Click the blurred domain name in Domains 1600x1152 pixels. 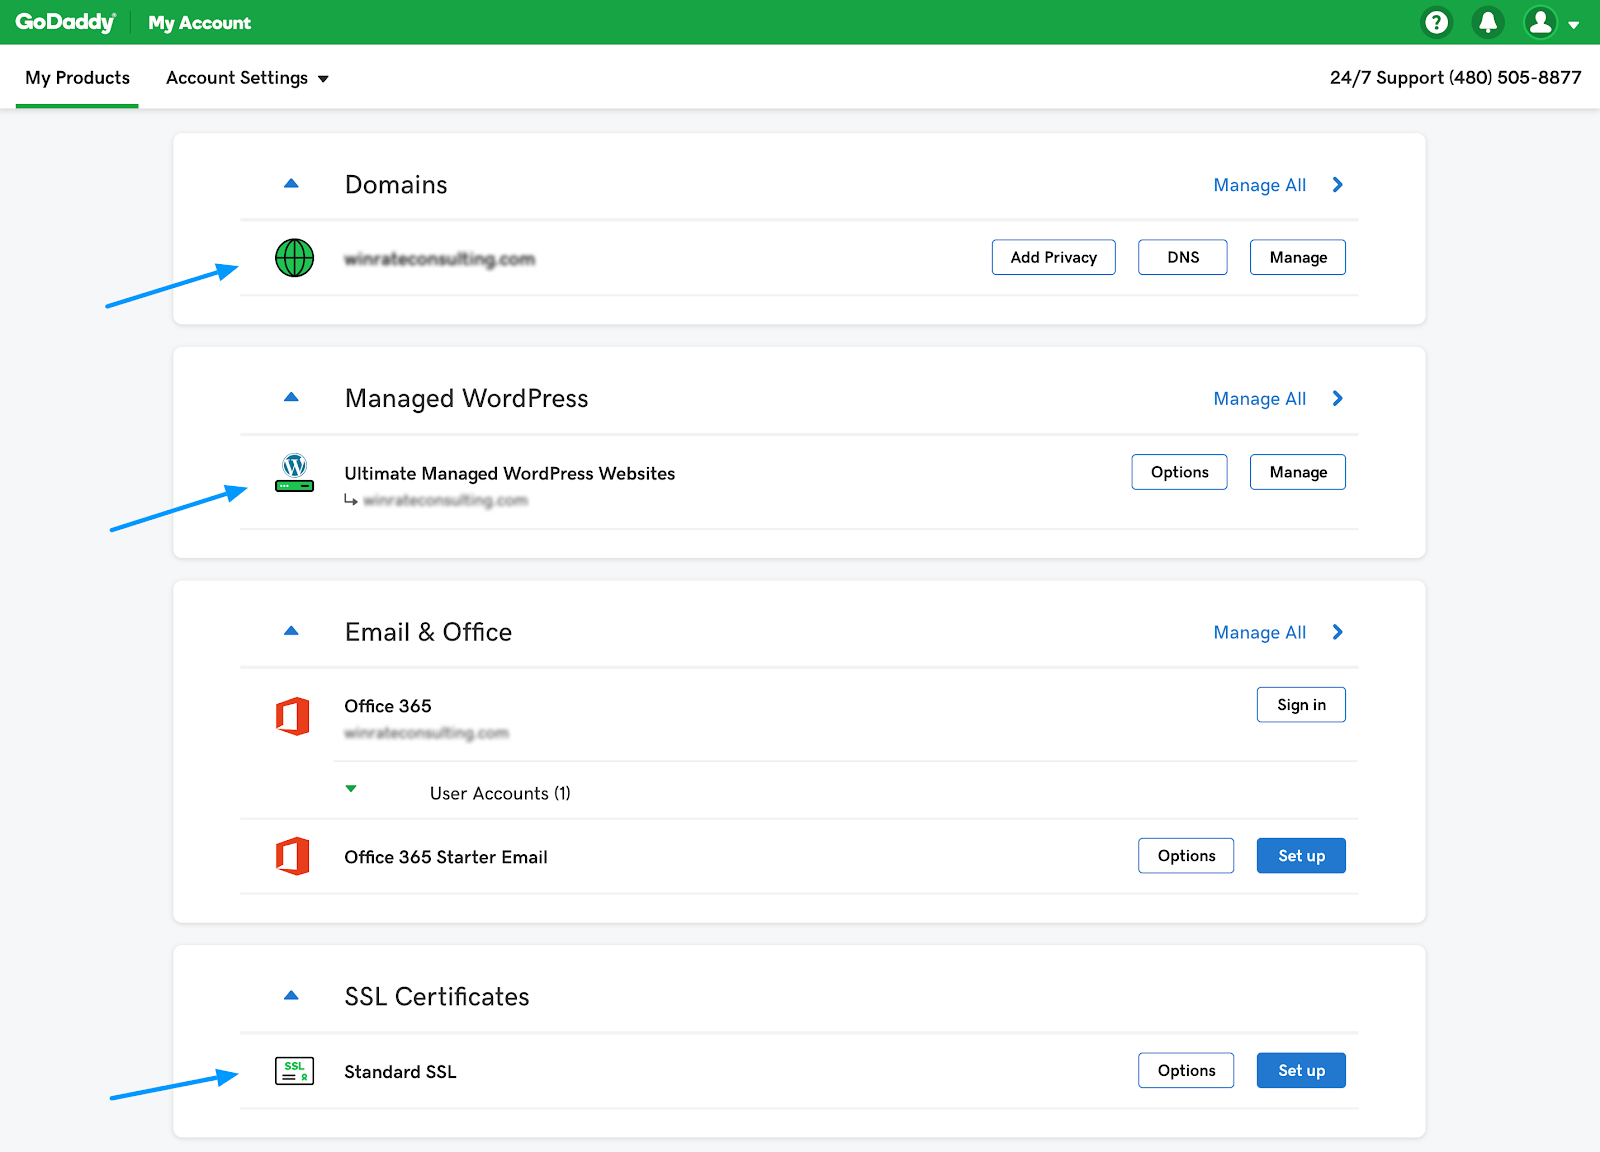pyautogui.click(x=440, y=259)
